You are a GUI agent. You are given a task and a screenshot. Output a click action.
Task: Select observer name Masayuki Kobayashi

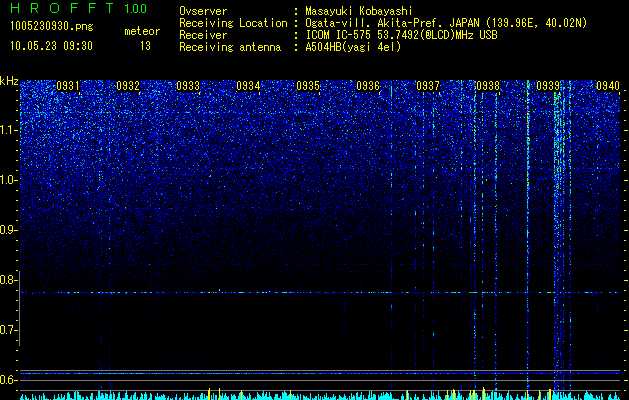coord(359,11)
